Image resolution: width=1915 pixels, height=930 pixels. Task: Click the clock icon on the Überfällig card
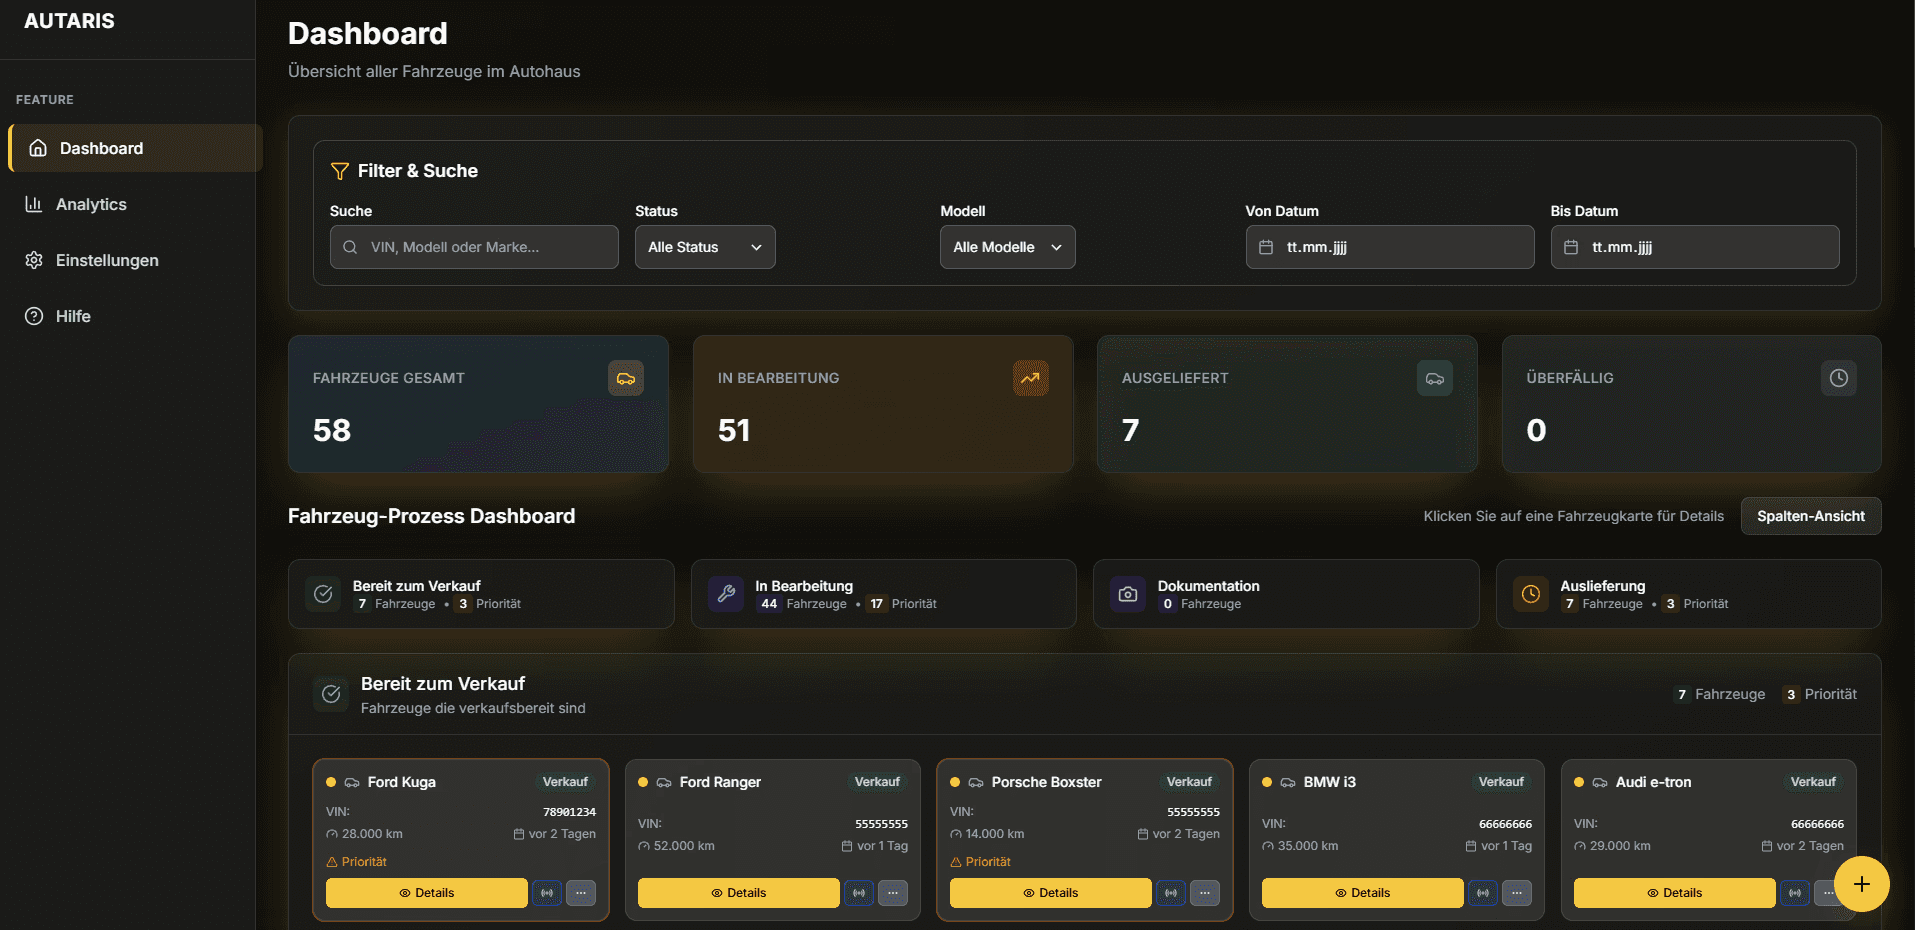click(x=1839, y=378)
